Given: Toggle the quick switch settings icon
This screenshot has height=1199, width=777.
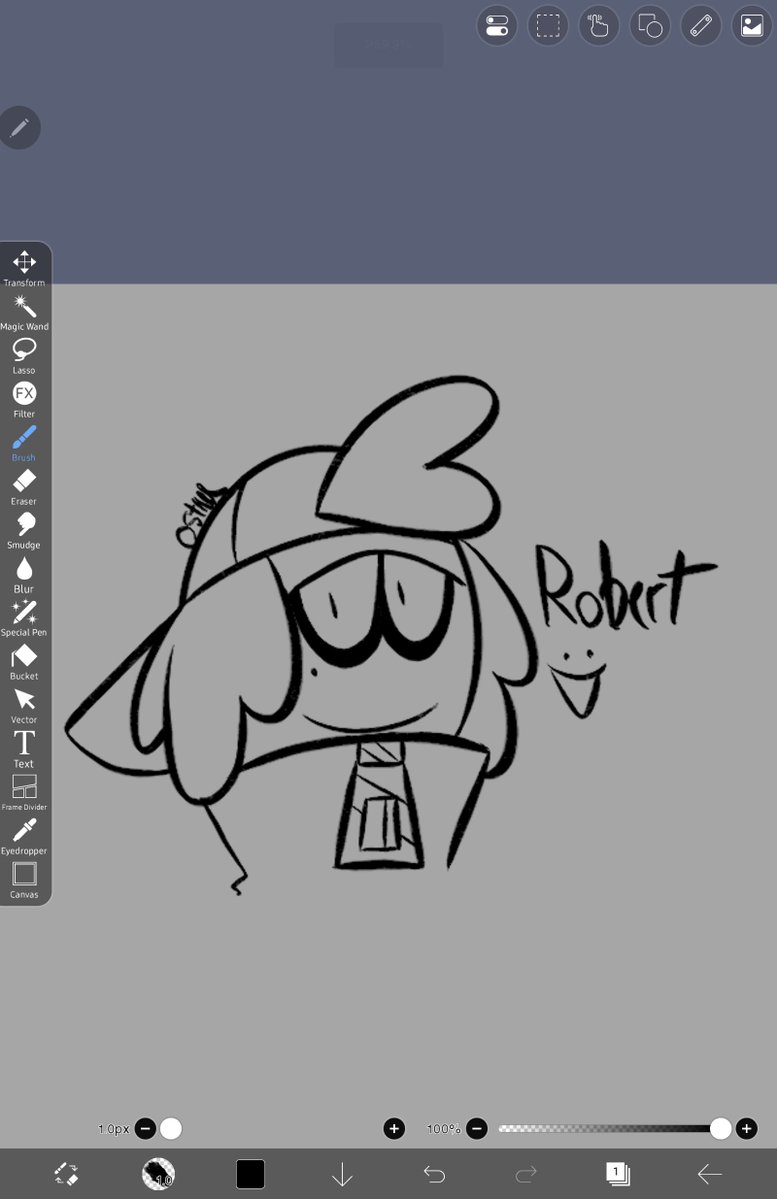Looking at the screenshot, I should click(497, 26).
